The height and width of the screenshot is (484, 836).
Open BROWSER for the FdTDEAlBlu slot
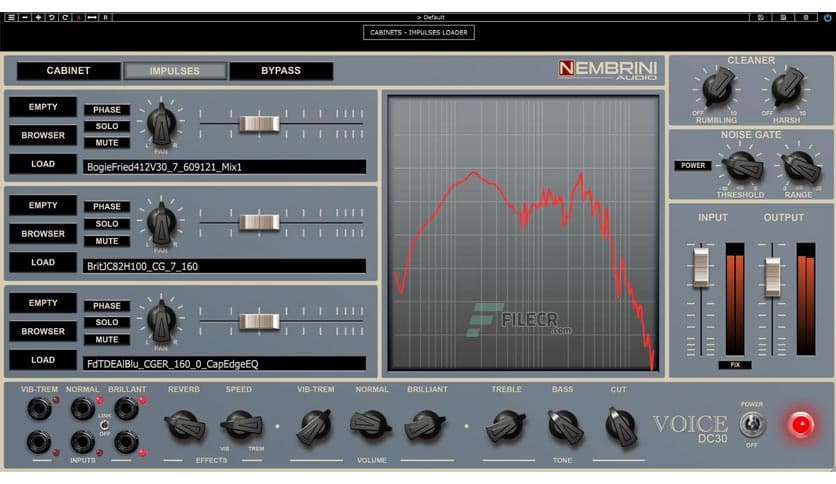point(43,332)
